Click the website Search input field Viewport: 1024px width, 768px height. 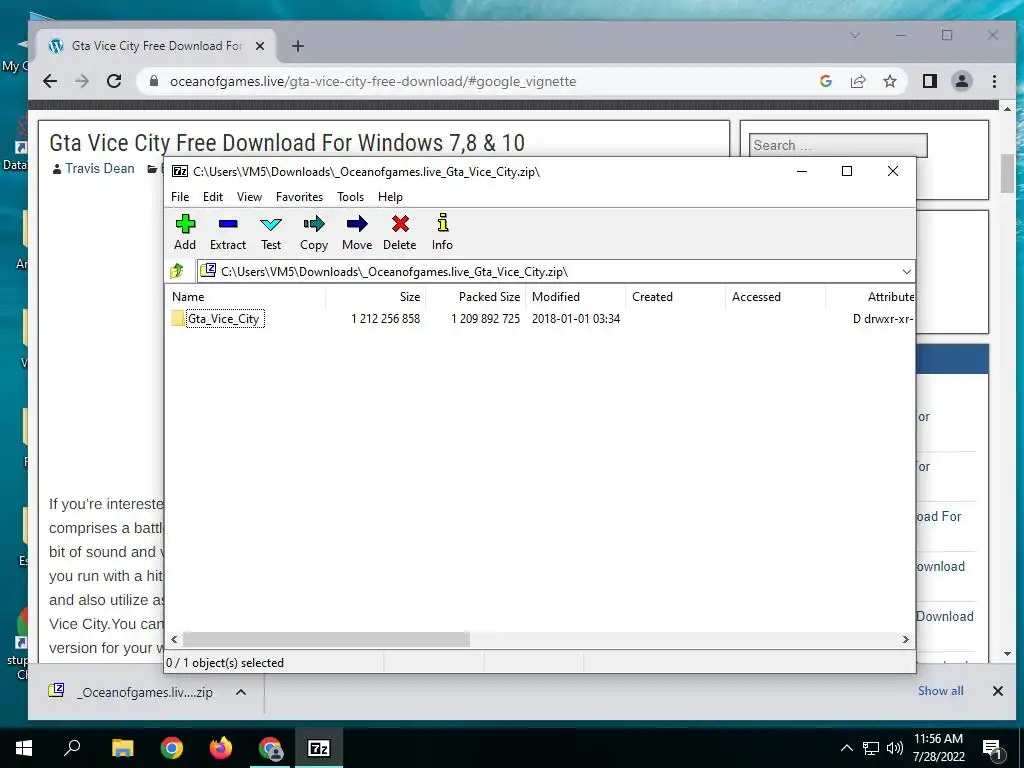839,145
